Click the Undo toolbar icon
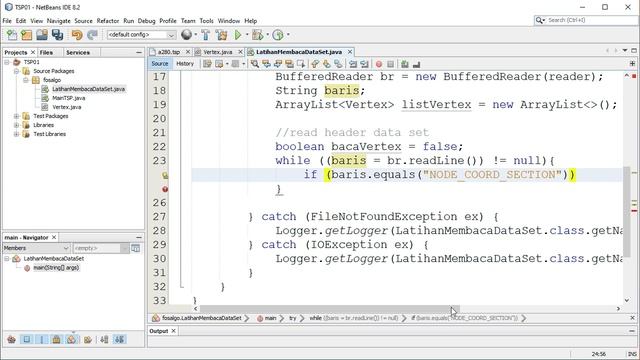Screen dimensions: 640x360 (77, 35)
